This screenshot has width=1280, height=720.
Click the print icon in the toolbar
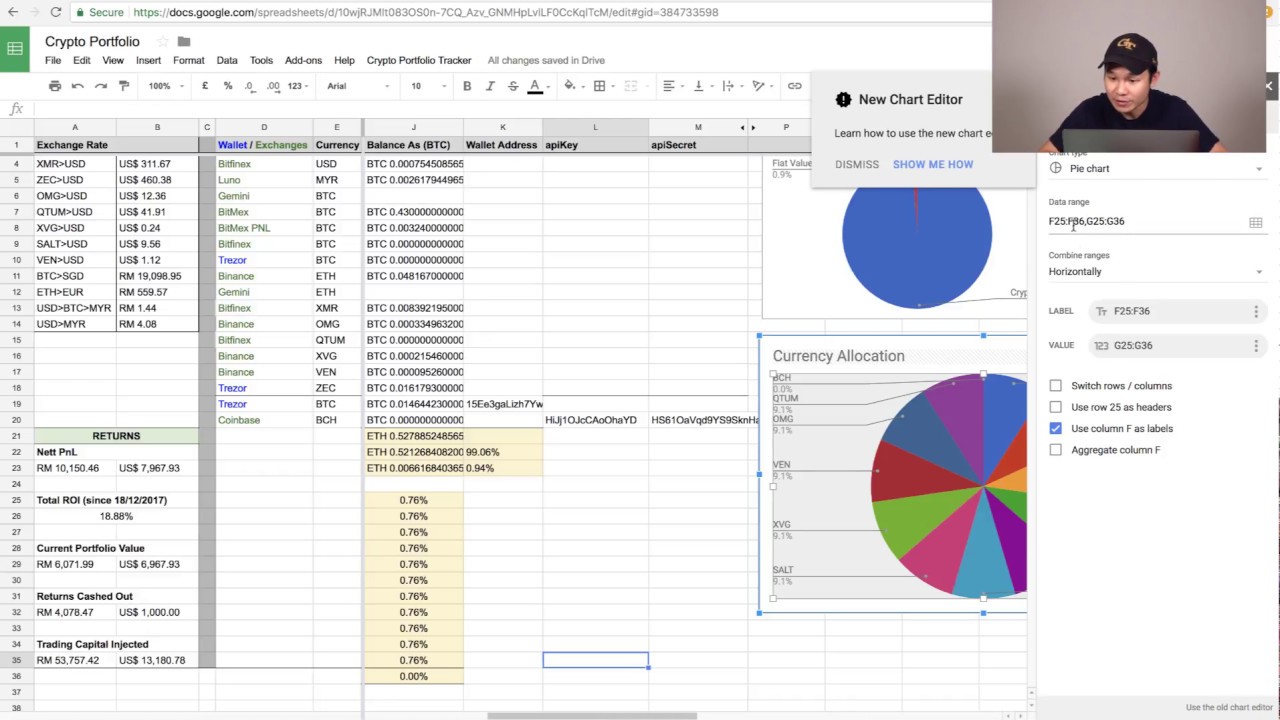tap(55, 86)
